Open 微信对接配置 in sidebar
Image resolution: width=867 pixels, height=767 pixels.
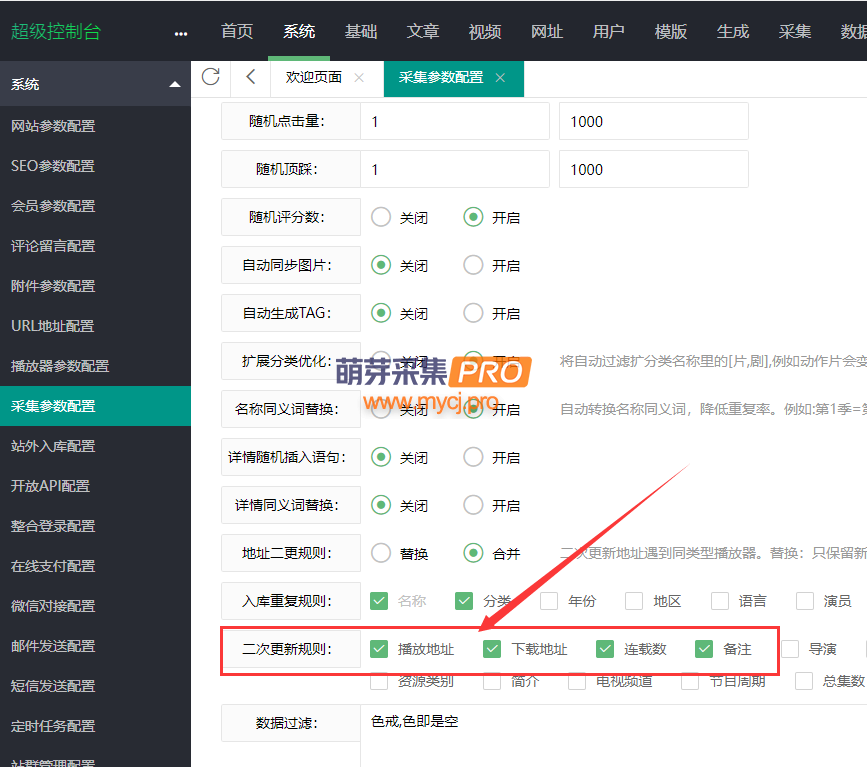(x=95, y=606)
